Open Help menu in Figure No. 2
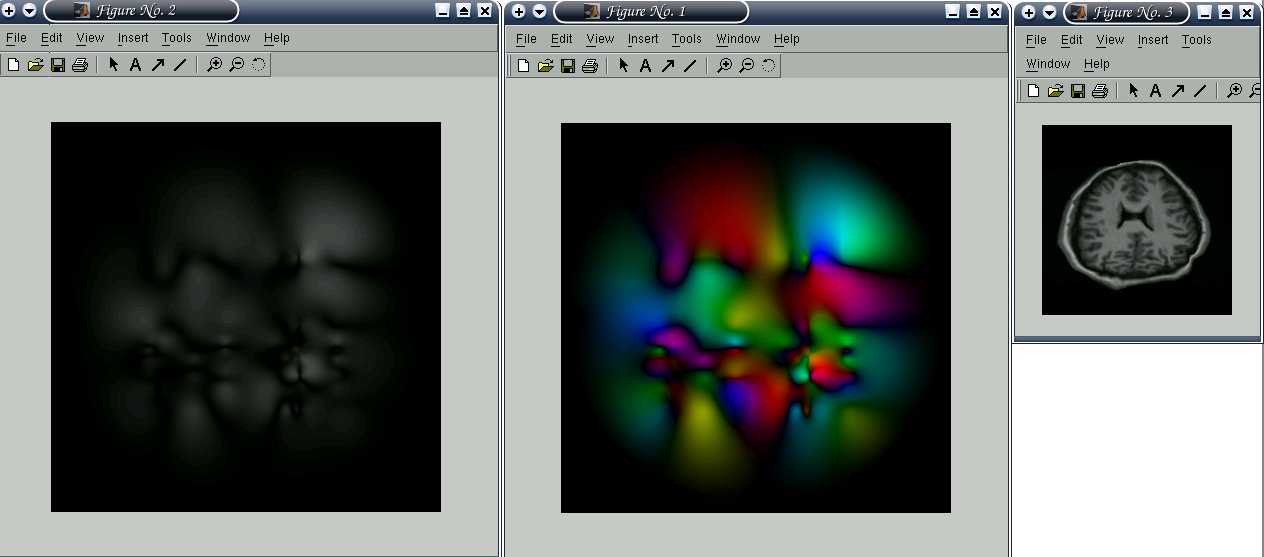Screen dimensions: 1264x557 277,38
